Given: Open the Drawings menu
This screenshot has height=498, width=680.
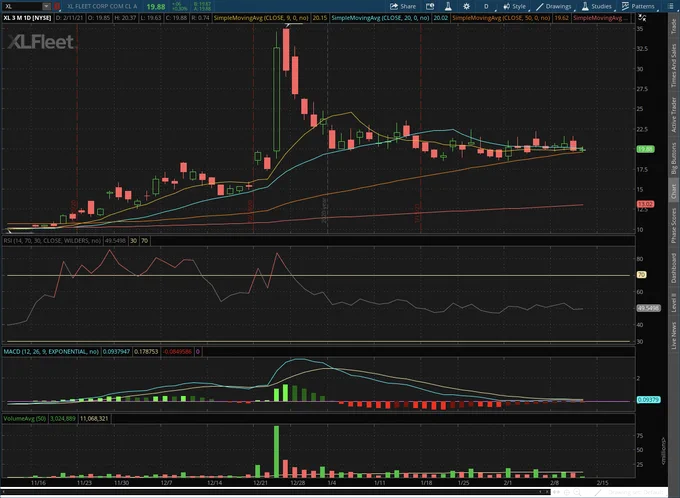Looking at the screenshot, I should pyautogui.click(x=554, y=6).
